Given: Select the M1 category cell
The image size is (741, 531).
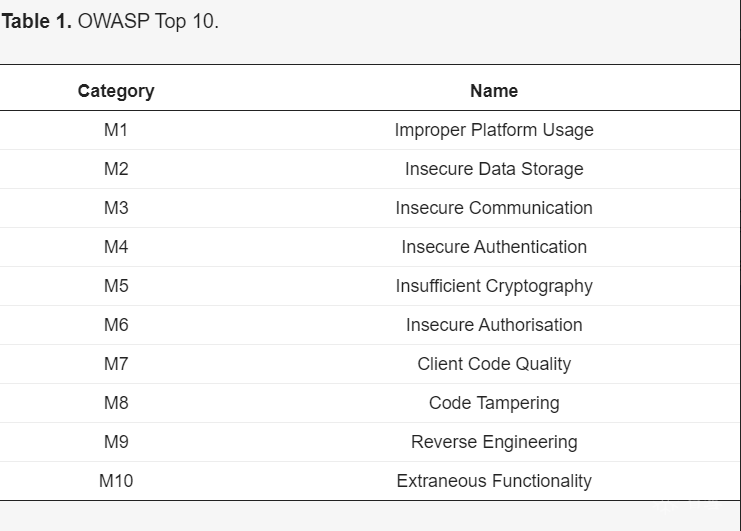Looking at the screenshot, I should click(116, 130).
